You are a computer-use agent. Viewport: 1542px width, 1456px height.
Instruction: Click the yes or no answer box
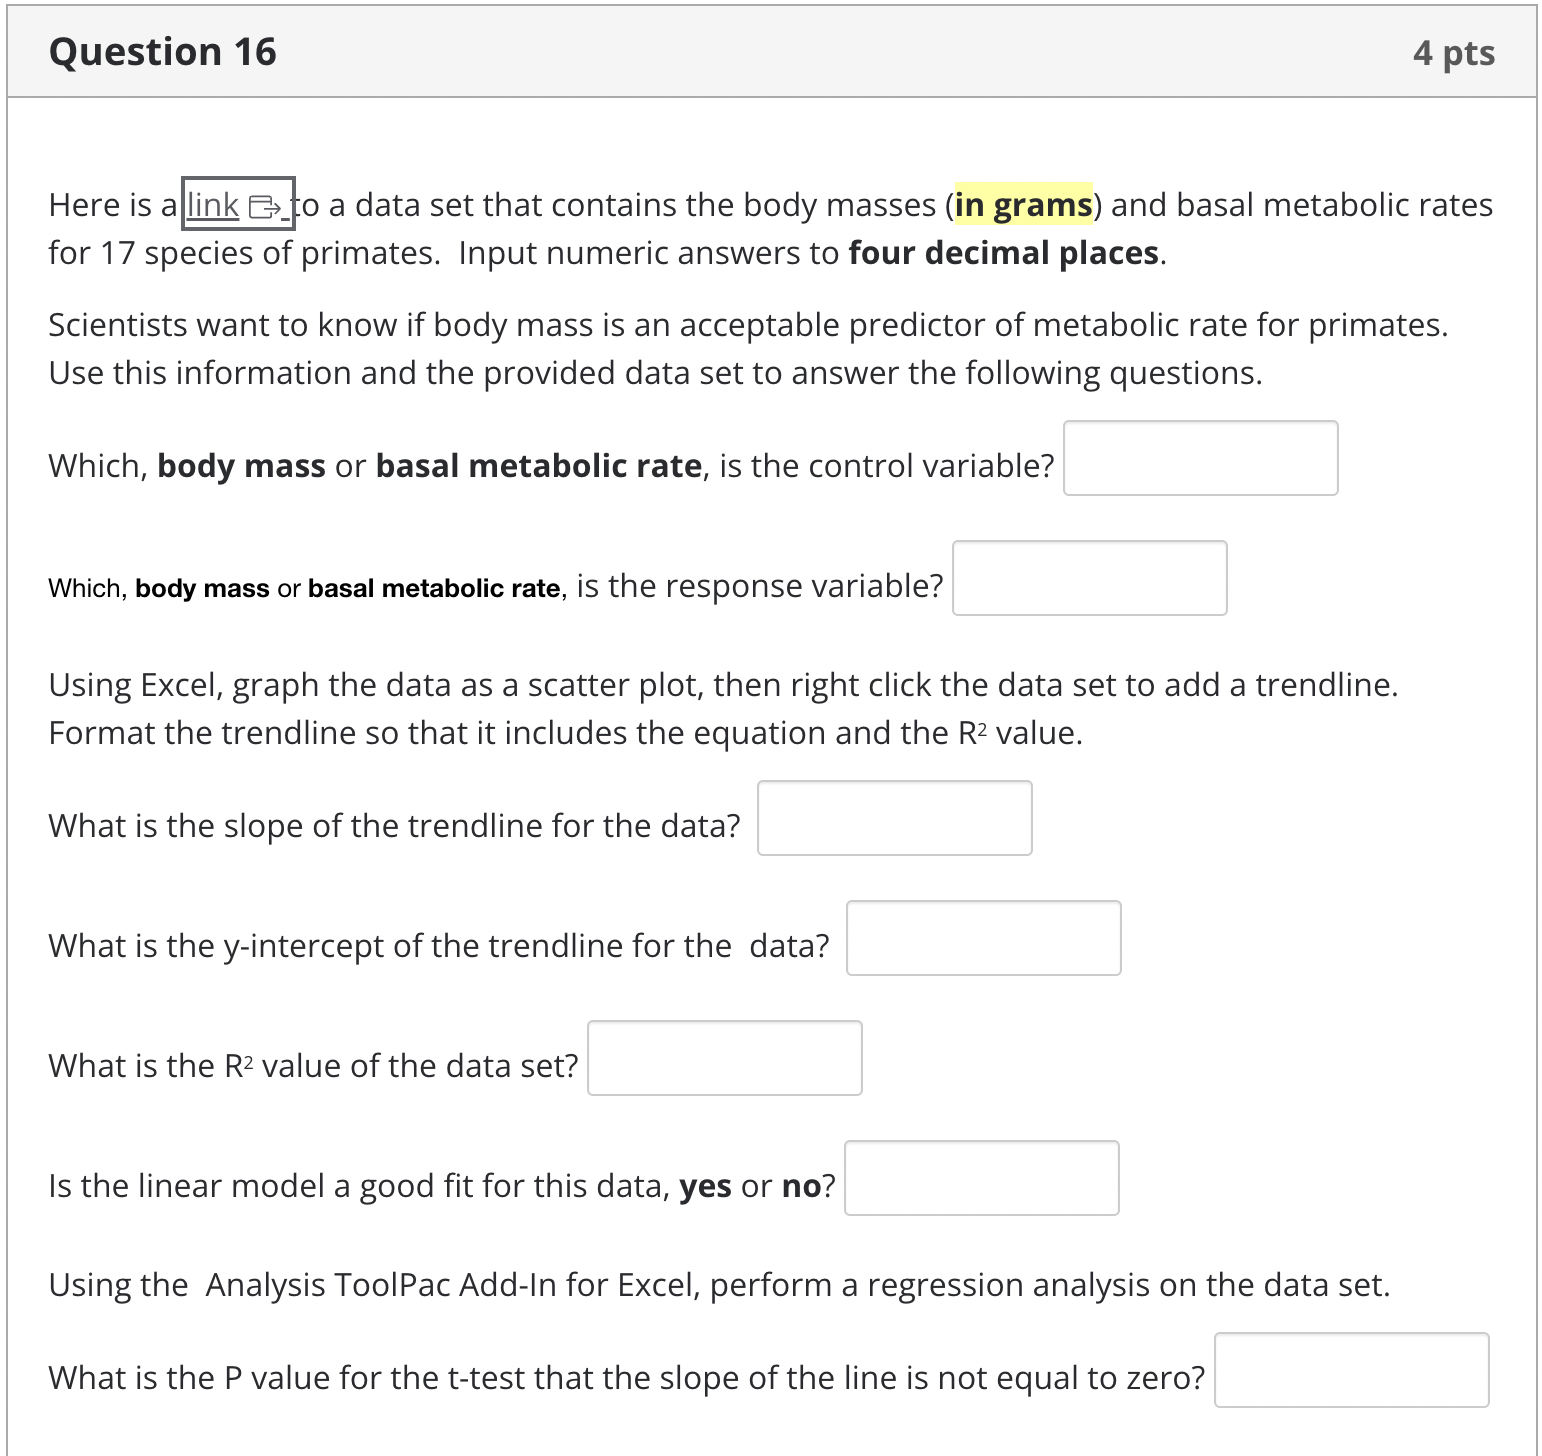click(980, 1178)
